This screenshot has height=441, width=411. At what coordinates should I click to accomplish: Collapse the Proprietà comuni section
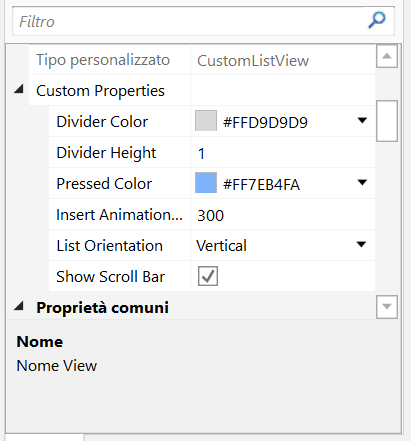[19, 306]
